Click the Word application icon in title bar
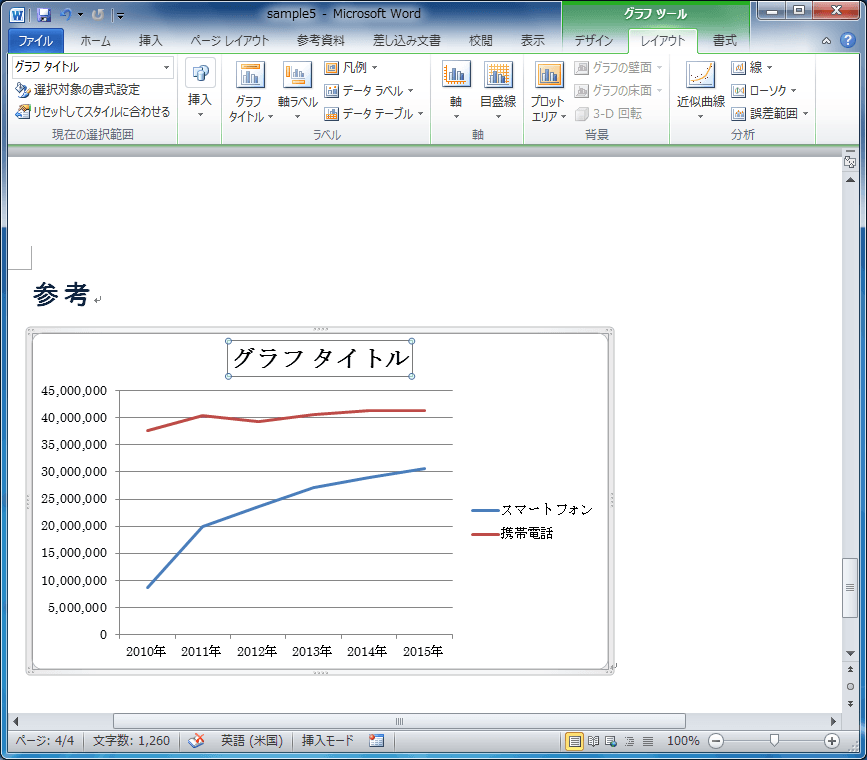Screen dimensions: 867x760 tap(18, 15)
